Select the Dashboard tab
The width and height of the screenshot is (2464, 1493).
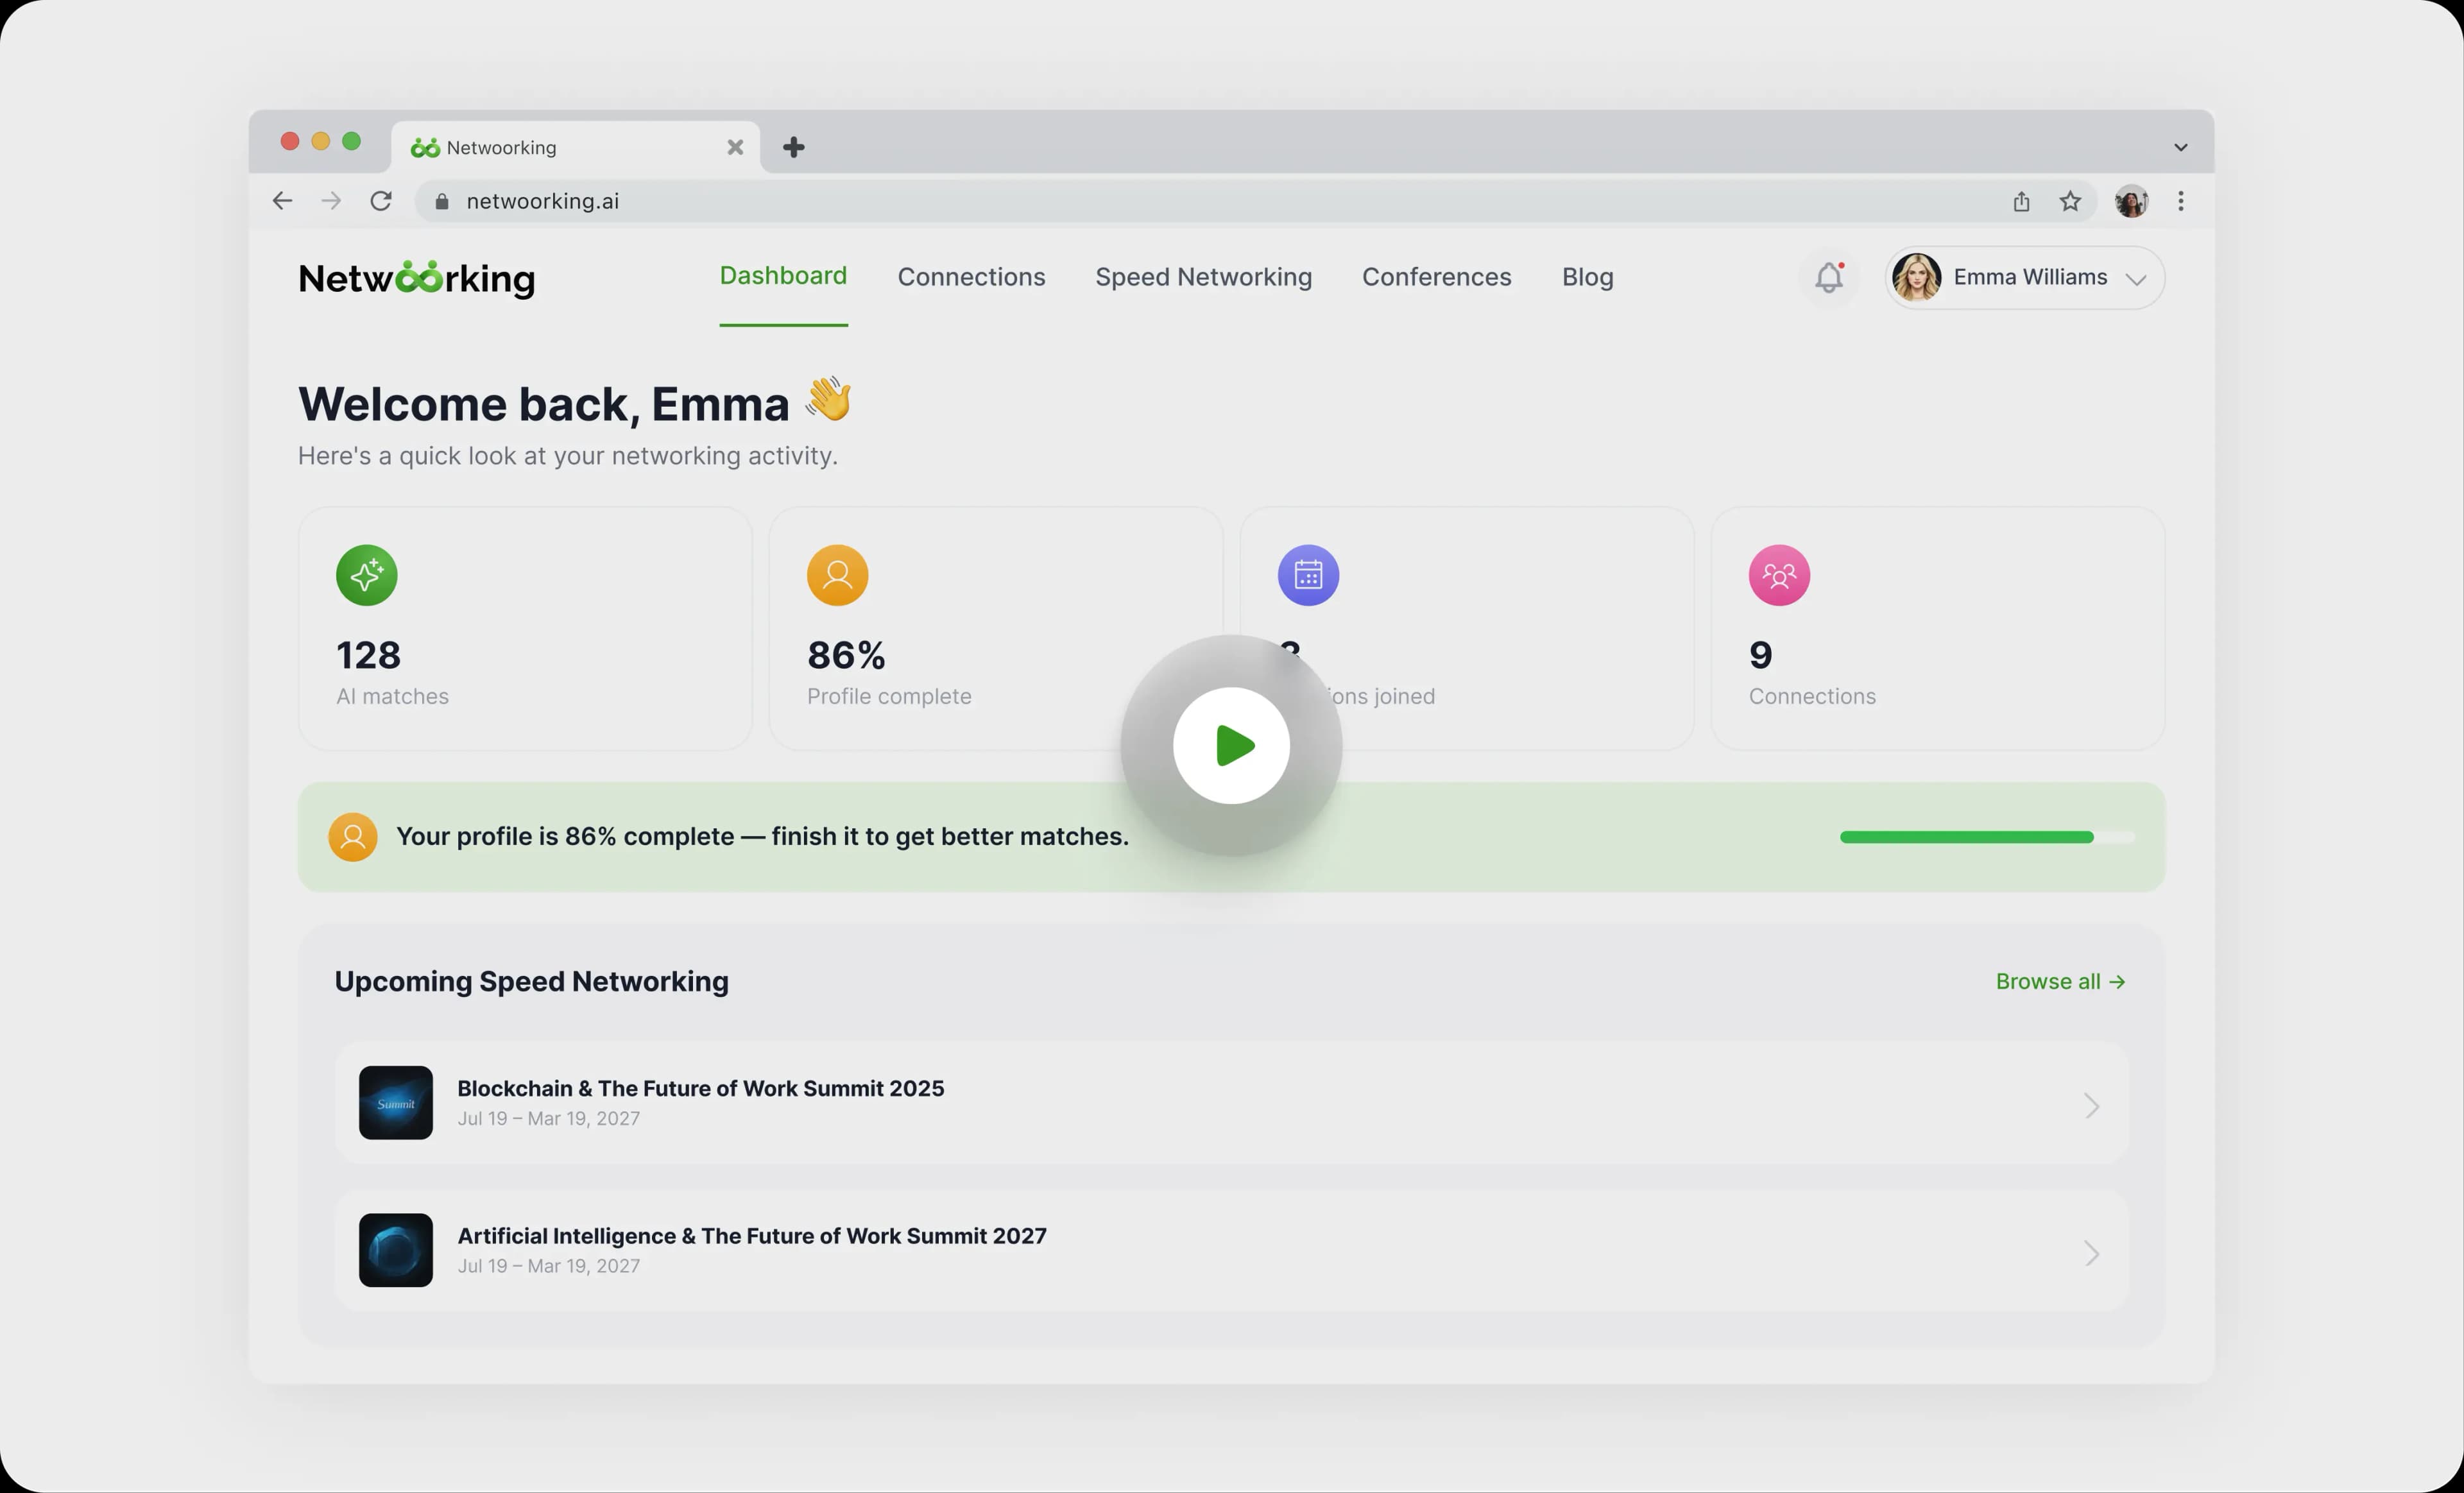pyautogui.click(x=783, y=276)
